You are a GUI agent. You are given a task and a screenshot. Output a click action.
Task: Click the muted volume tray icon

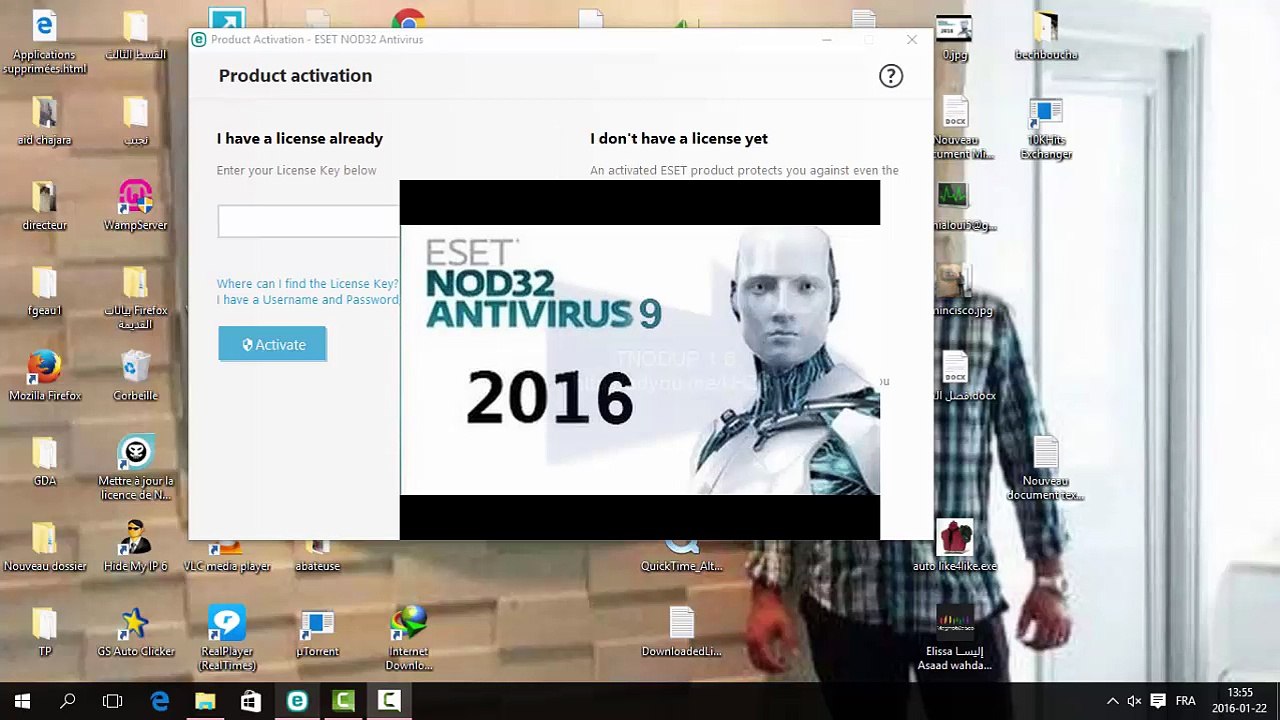1134,701
